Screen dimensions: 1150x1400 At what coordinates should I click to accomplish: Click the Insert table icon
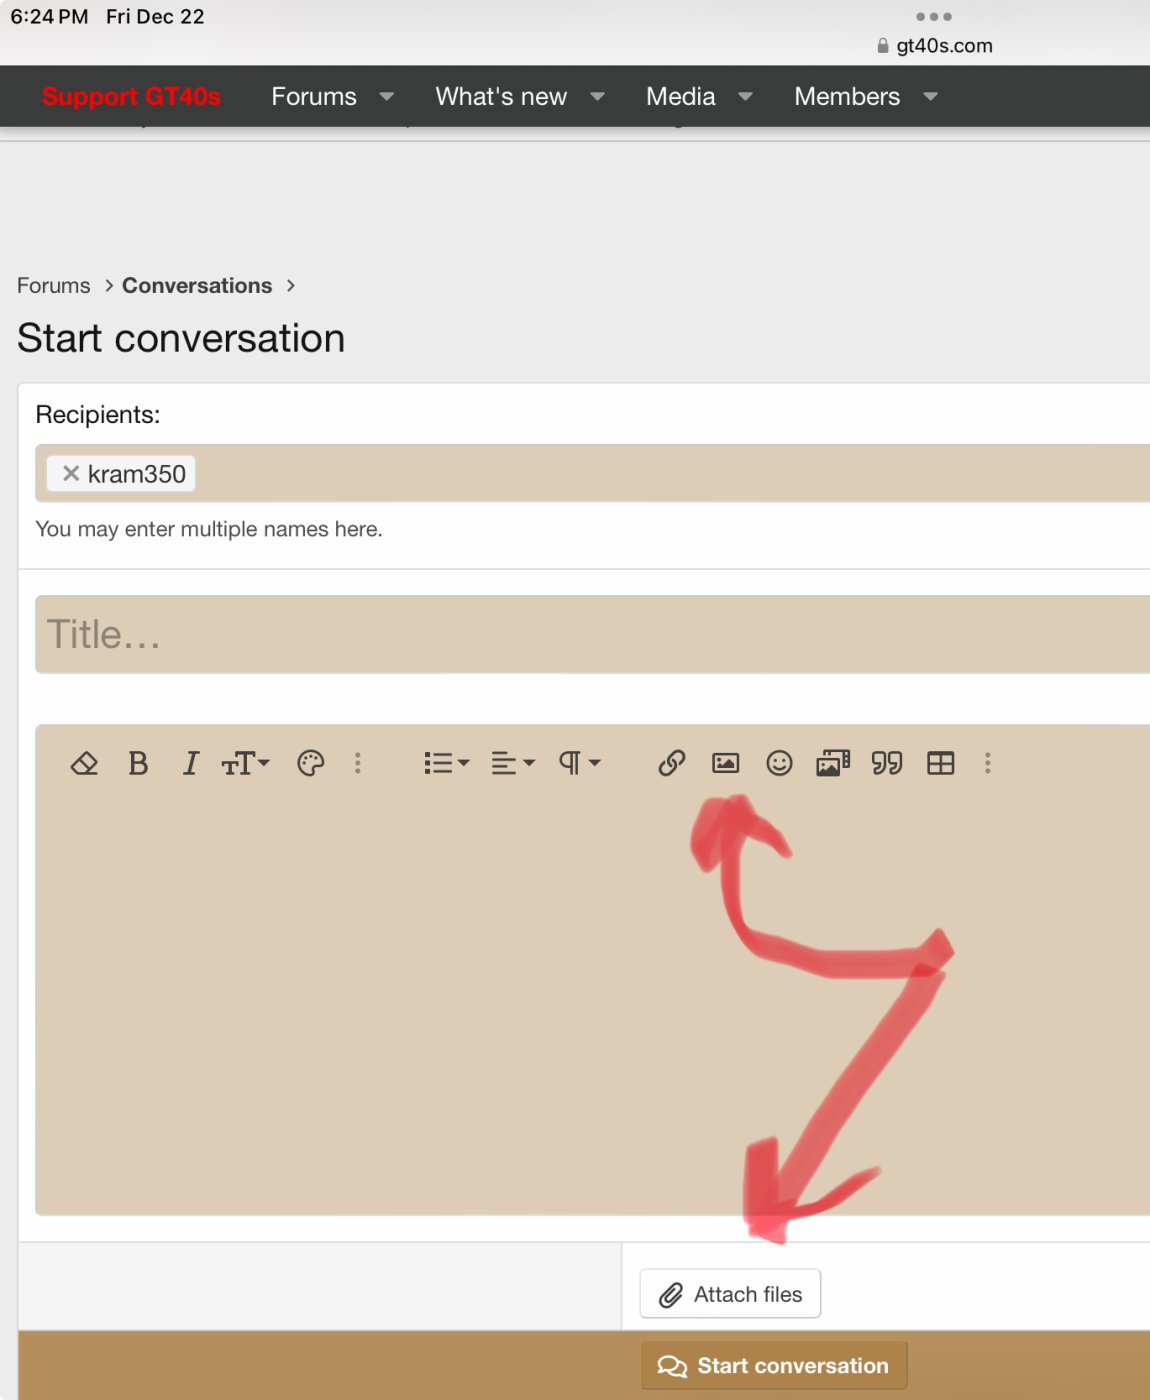(x=941, y=764)
